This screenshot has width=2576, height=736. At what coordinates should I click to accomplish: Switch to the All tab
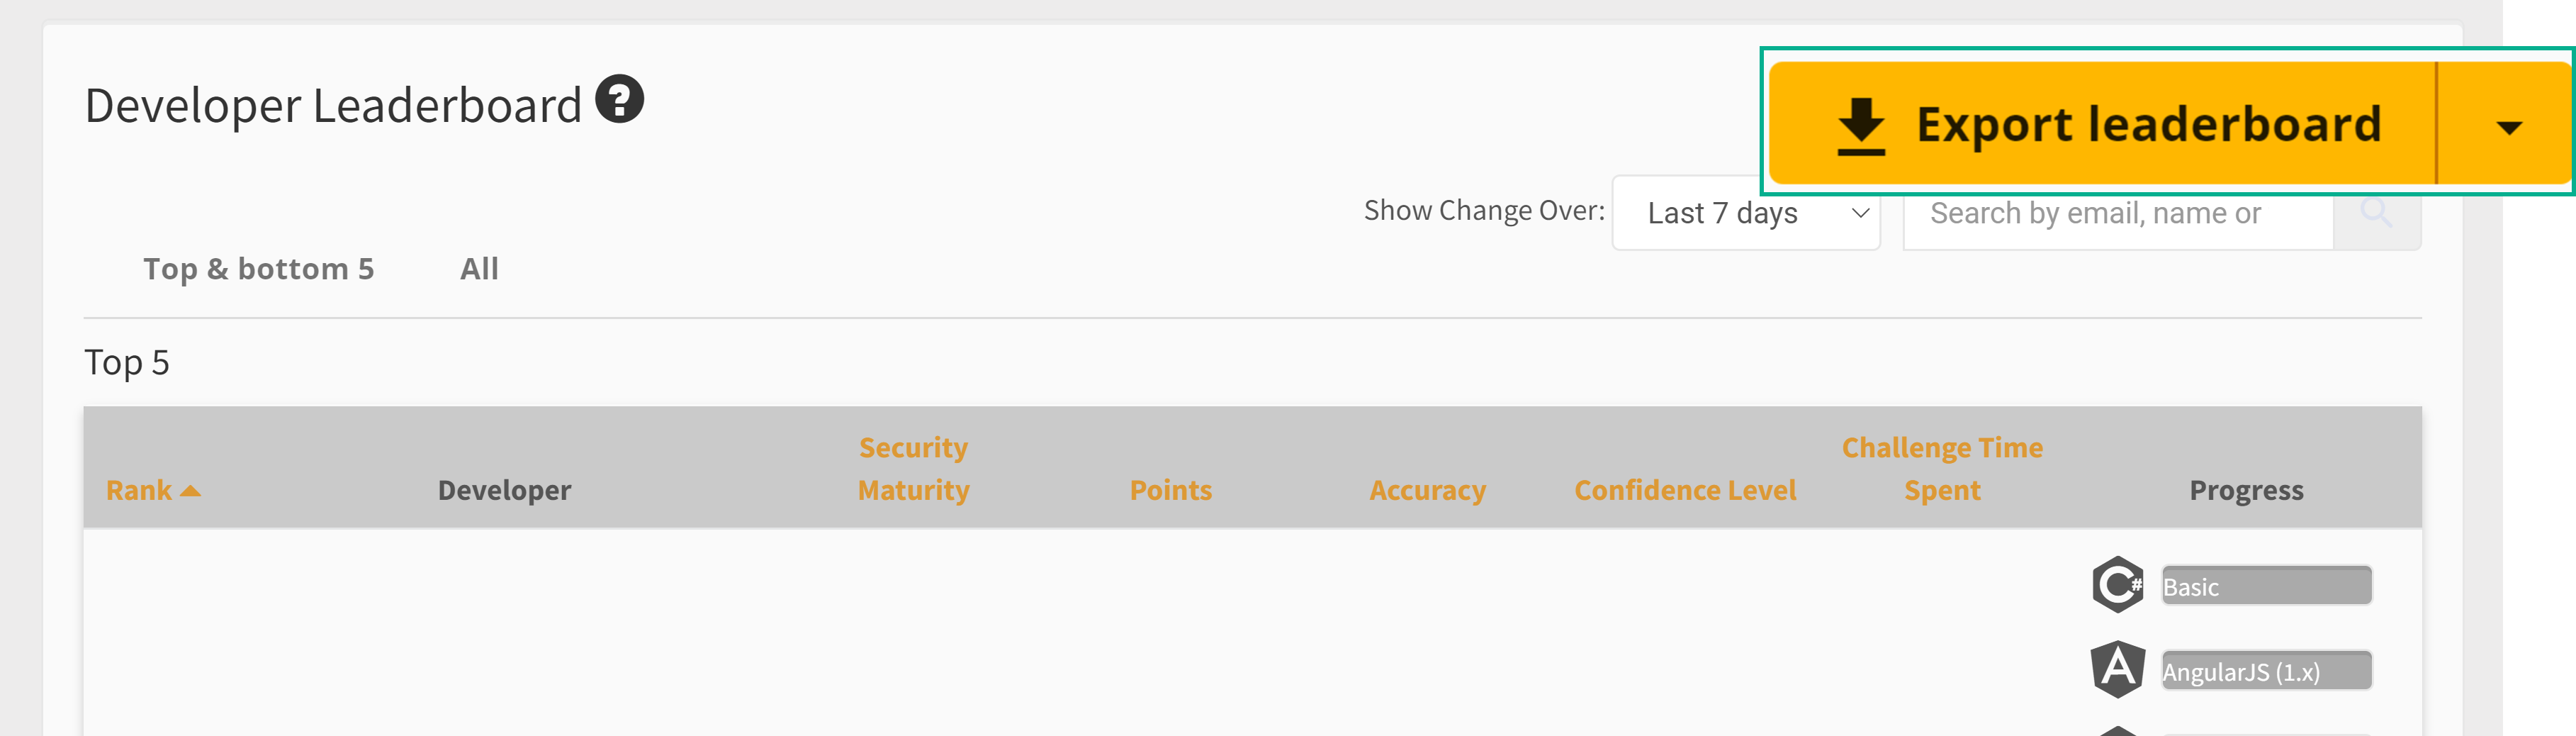click(479, 269)
